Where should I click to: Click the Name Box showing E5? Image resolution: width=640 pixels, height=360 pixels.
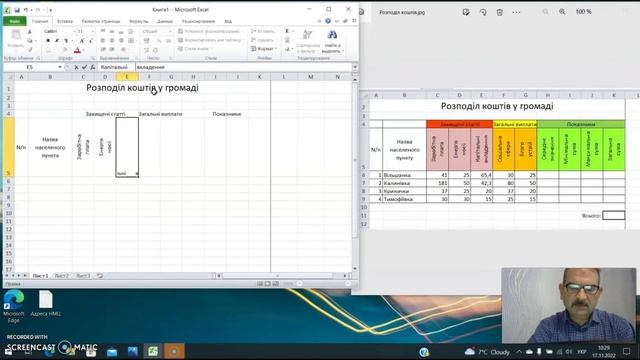(30, 67)
